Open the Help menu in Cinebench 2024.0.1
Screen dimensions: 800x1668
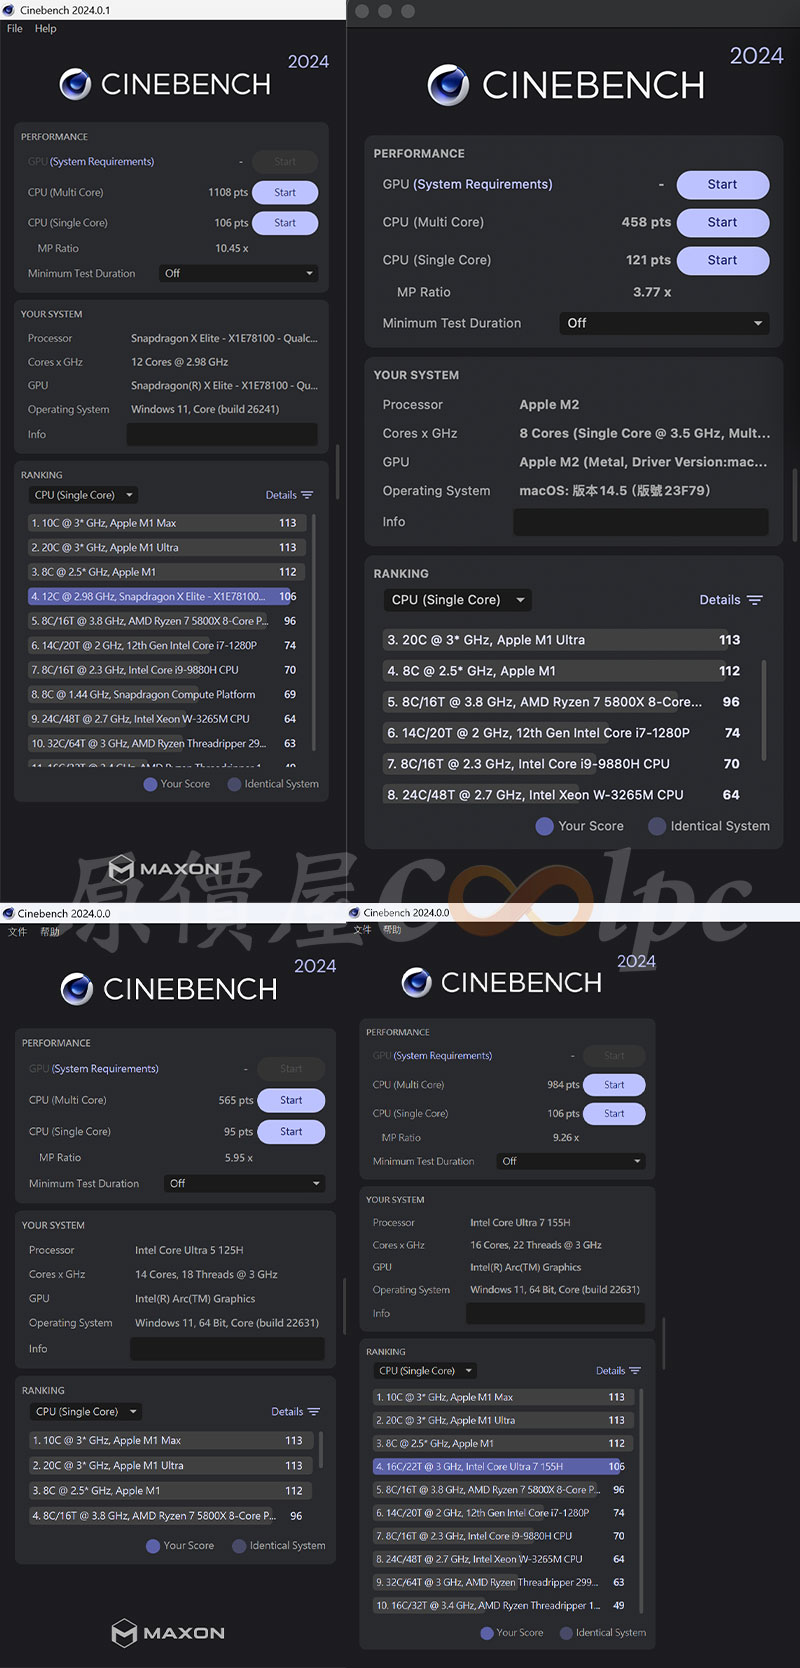(x=46, y=28)
